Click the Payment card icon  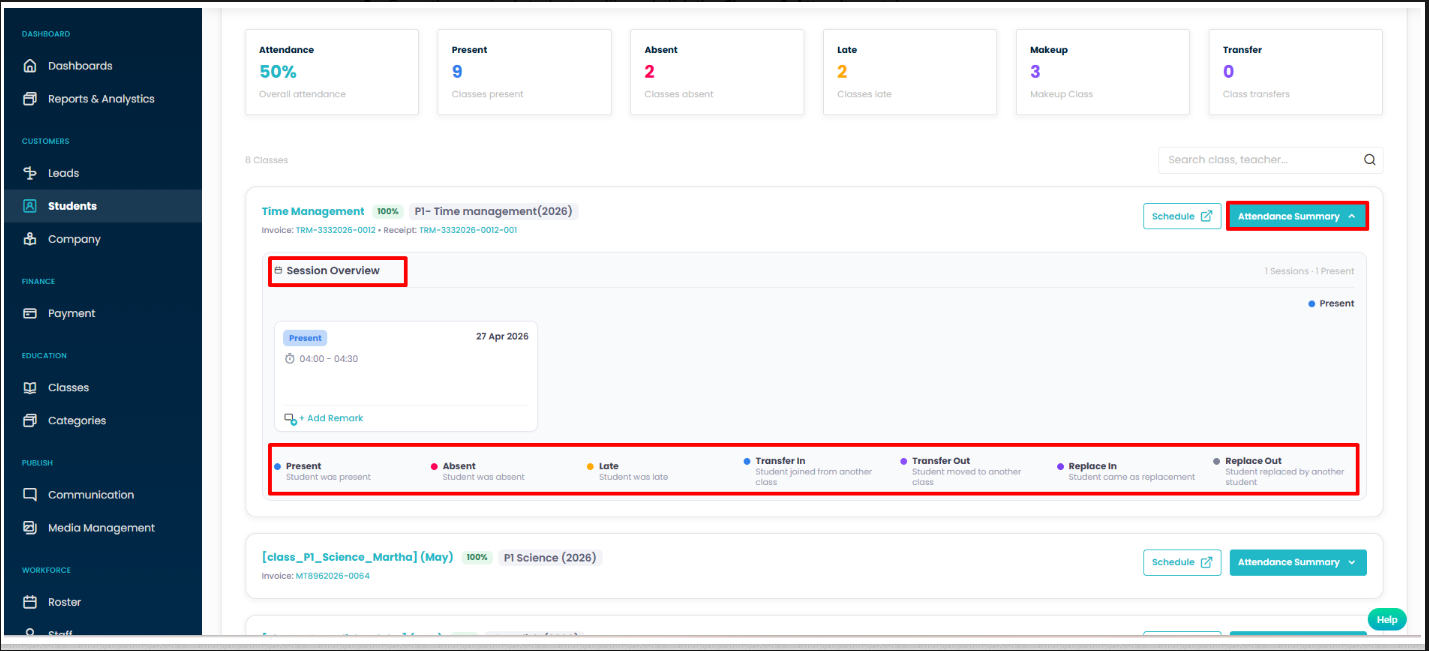[x=30, y=313]
